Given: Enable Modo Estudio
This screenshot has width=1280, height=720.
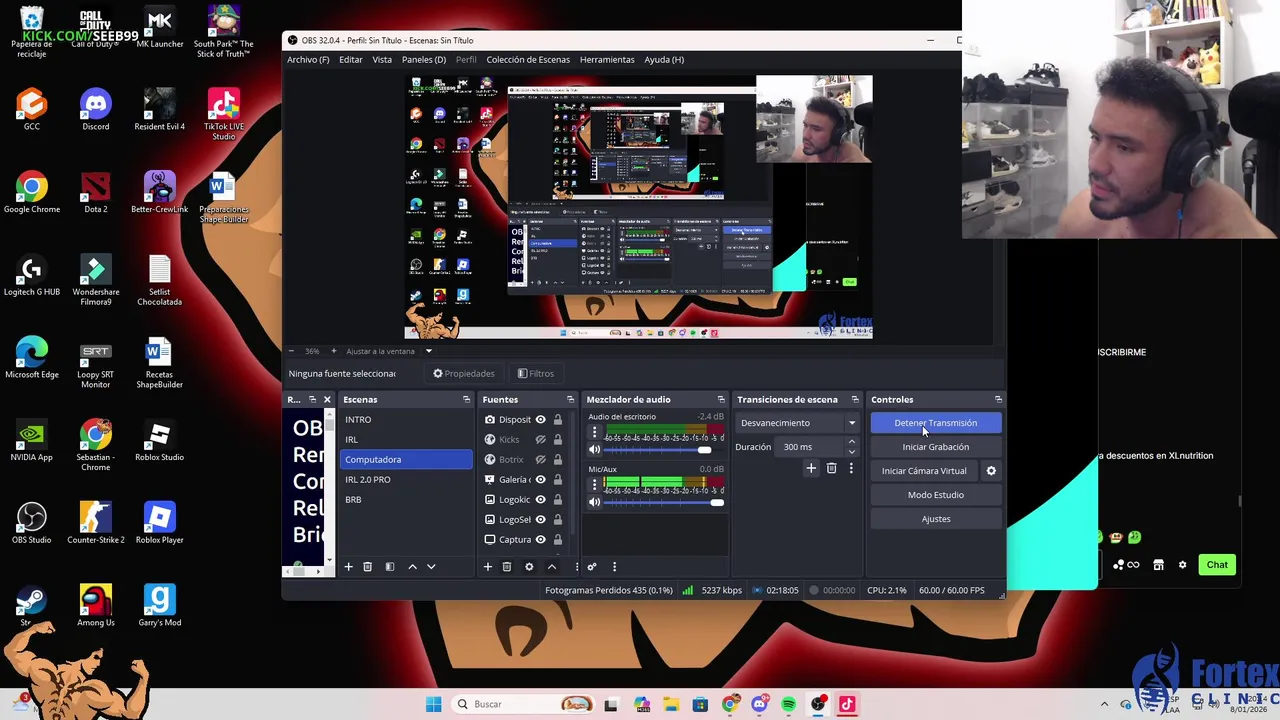Looking at the screenshot, I should coord(936,495).
